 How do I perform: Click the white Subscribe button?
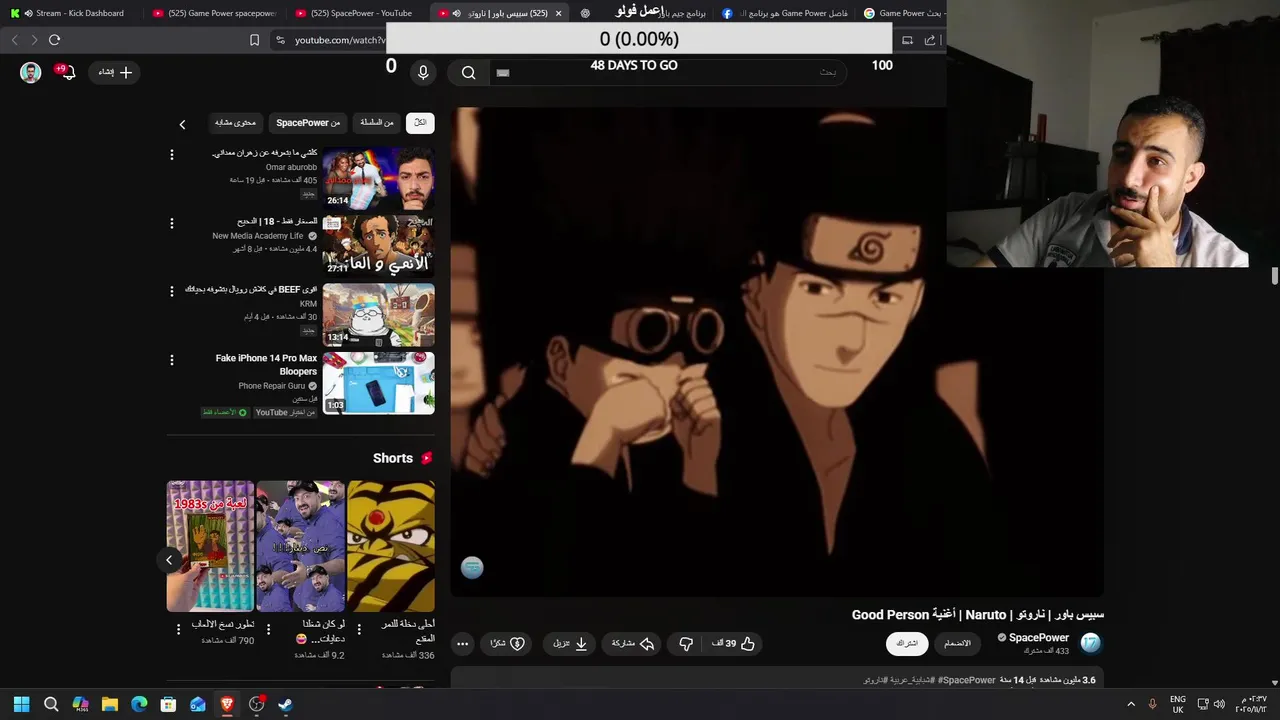(x=907, y=643)
